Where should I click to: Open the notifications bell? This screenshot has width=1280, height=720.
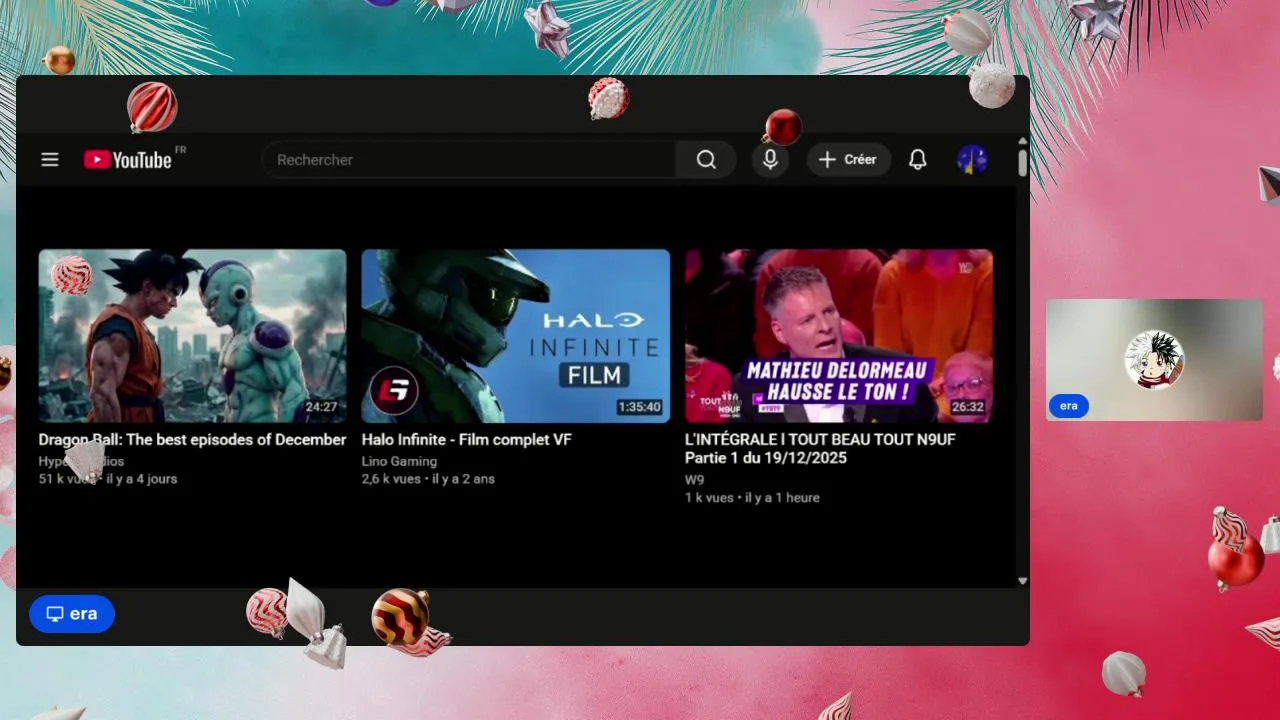(917, 160)
